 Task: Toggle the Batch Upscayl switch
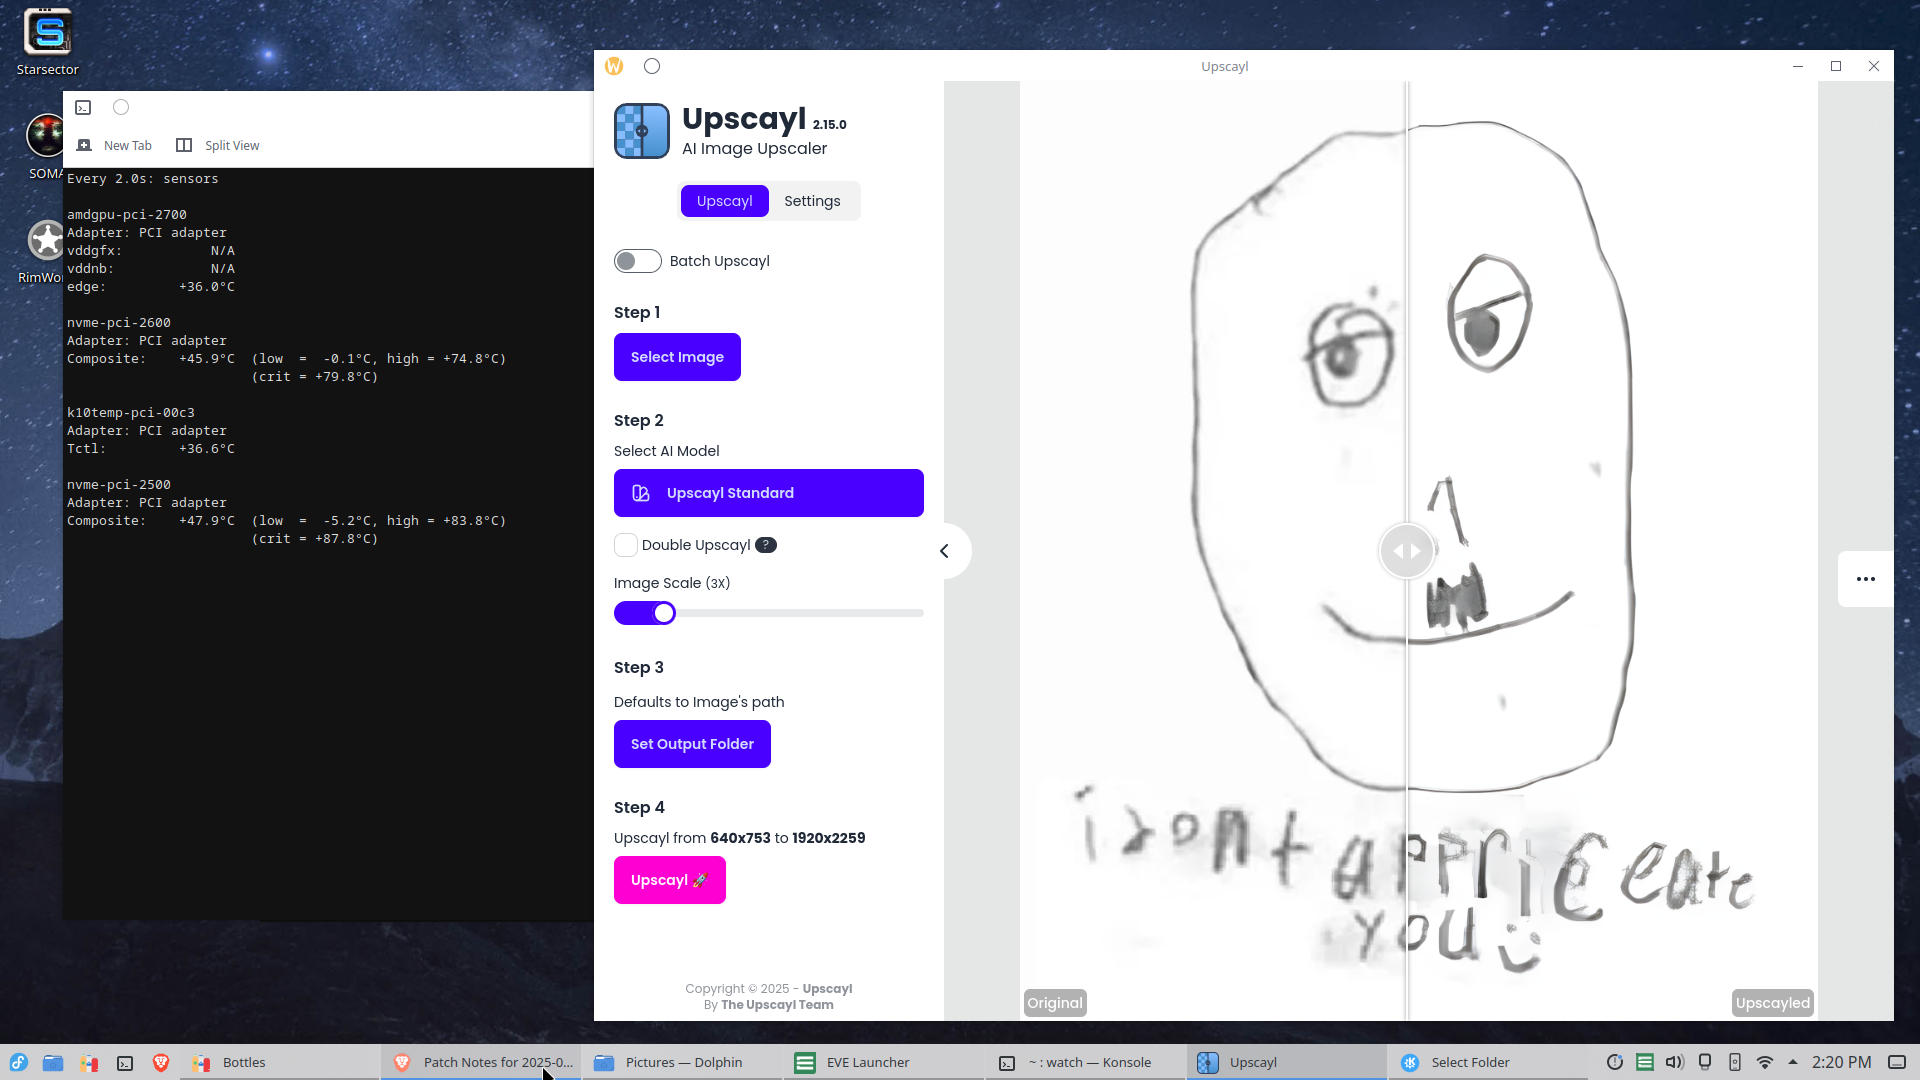(637, 261)
